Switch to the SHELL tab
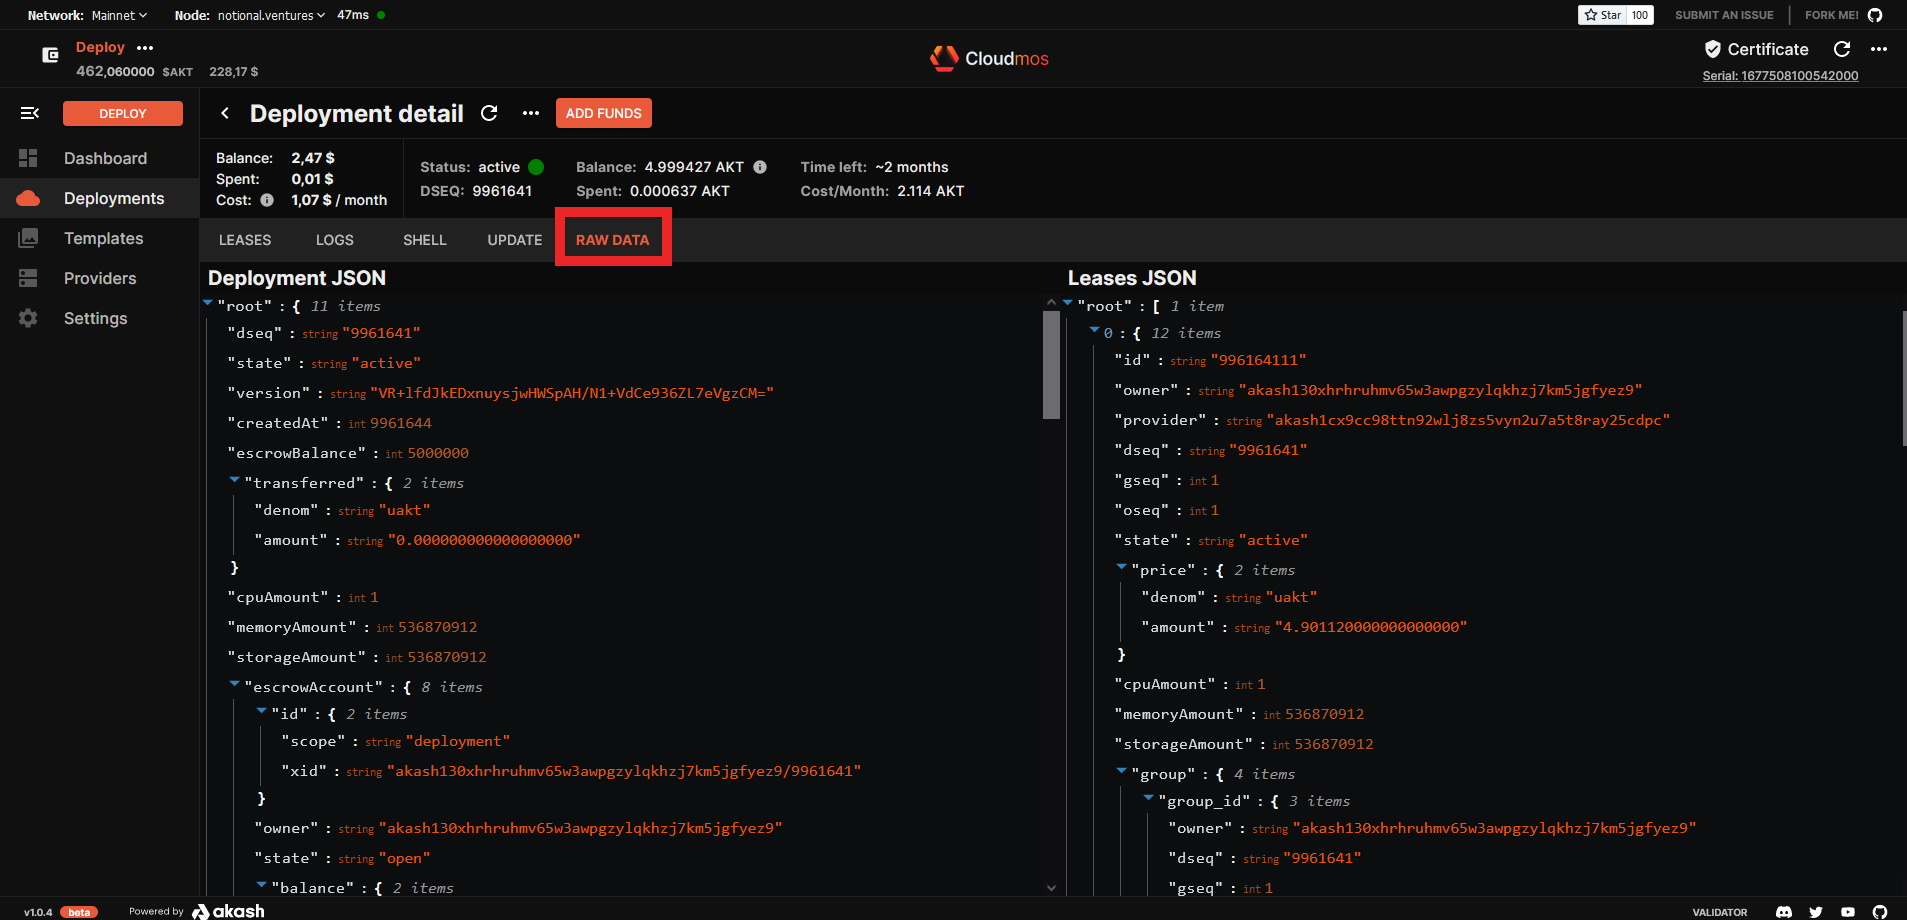1907x920 pixels. point(424,240)
